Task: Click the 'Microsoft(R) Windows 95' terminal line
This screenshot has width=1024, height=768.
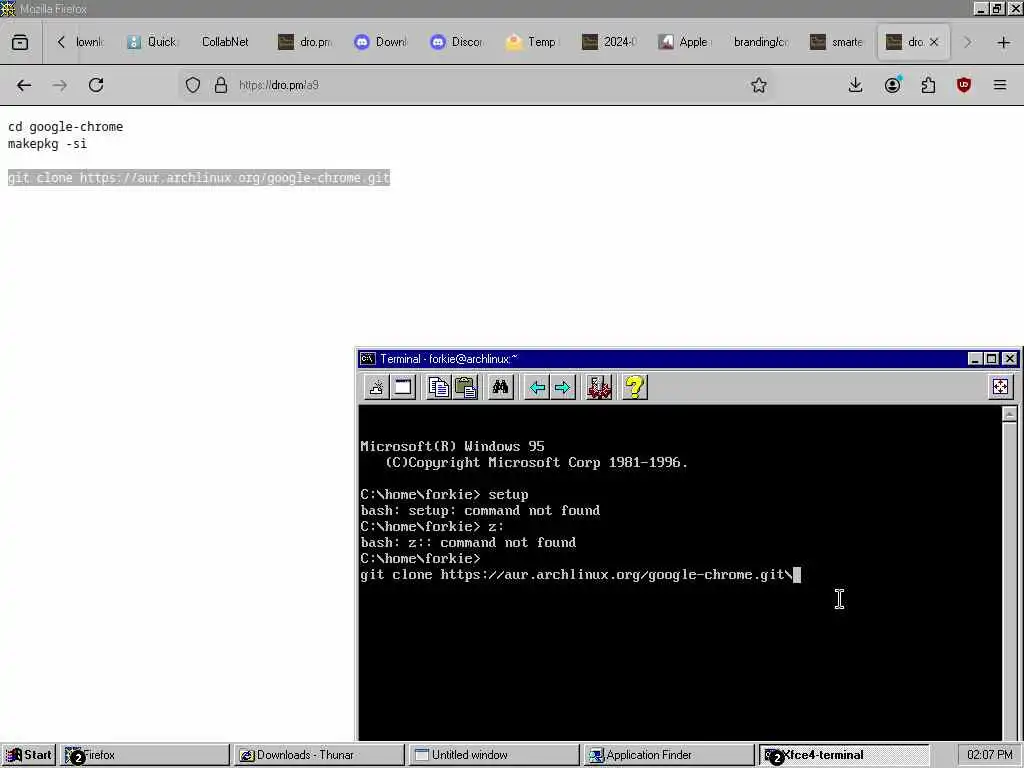Action: pyautogui.click(x=452, y=447)
